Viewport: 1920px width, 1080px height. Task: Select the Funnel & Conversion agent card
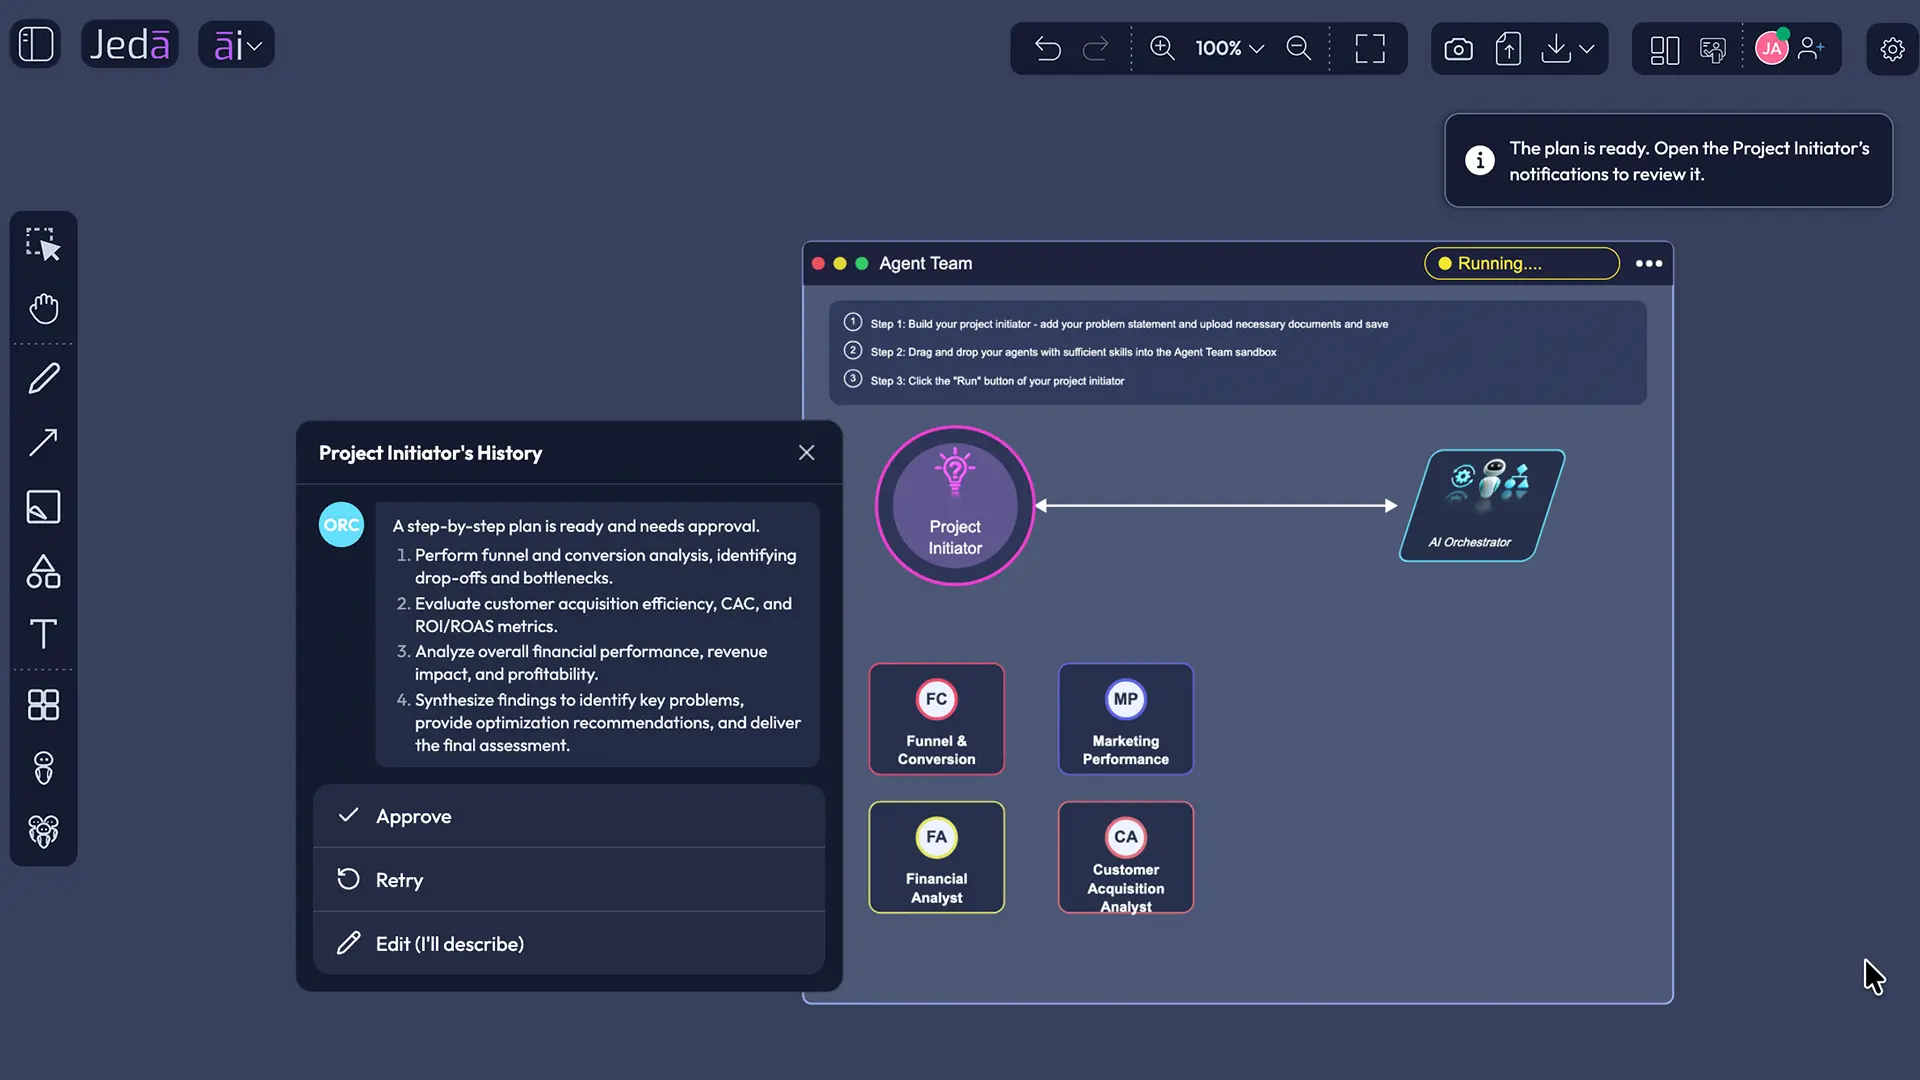point(937,719)
